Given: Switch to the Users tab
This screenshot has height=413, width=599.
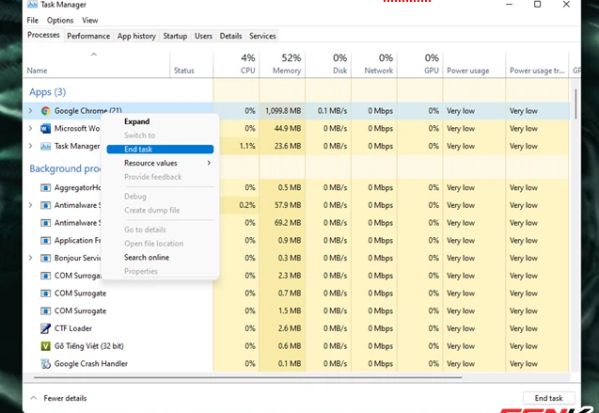Looking at the screenshot, I should pos(203,36).
